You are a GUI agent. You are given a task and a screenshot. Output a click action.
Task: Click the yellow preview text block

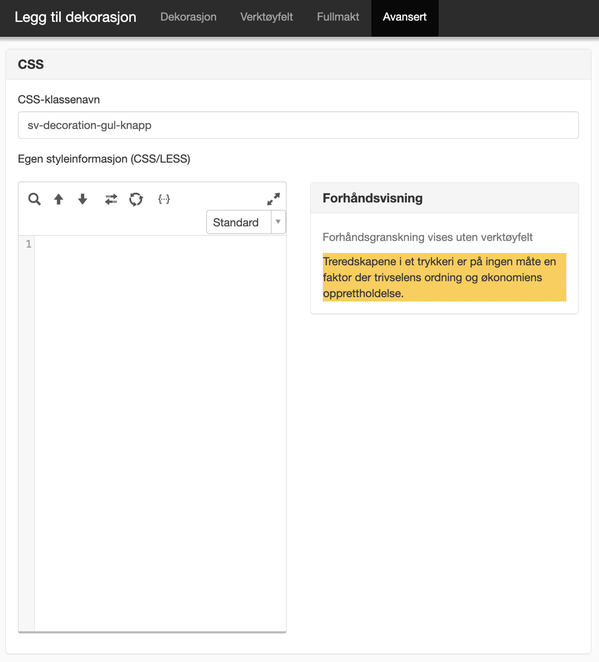pos(445,277)
